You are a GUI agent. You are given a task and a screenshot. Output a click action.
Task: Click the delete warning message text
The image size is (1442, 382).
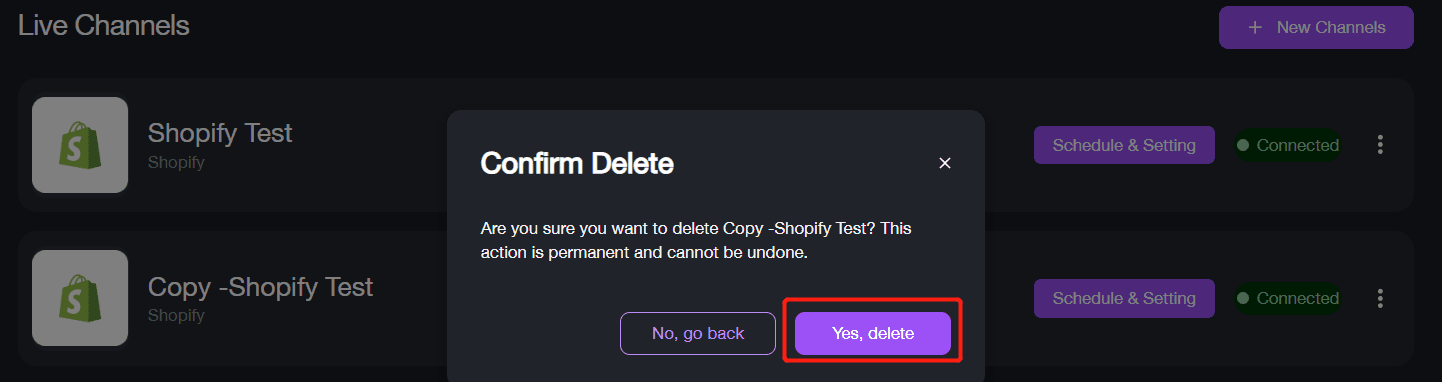pyautogui.click(x=696, y=241)
